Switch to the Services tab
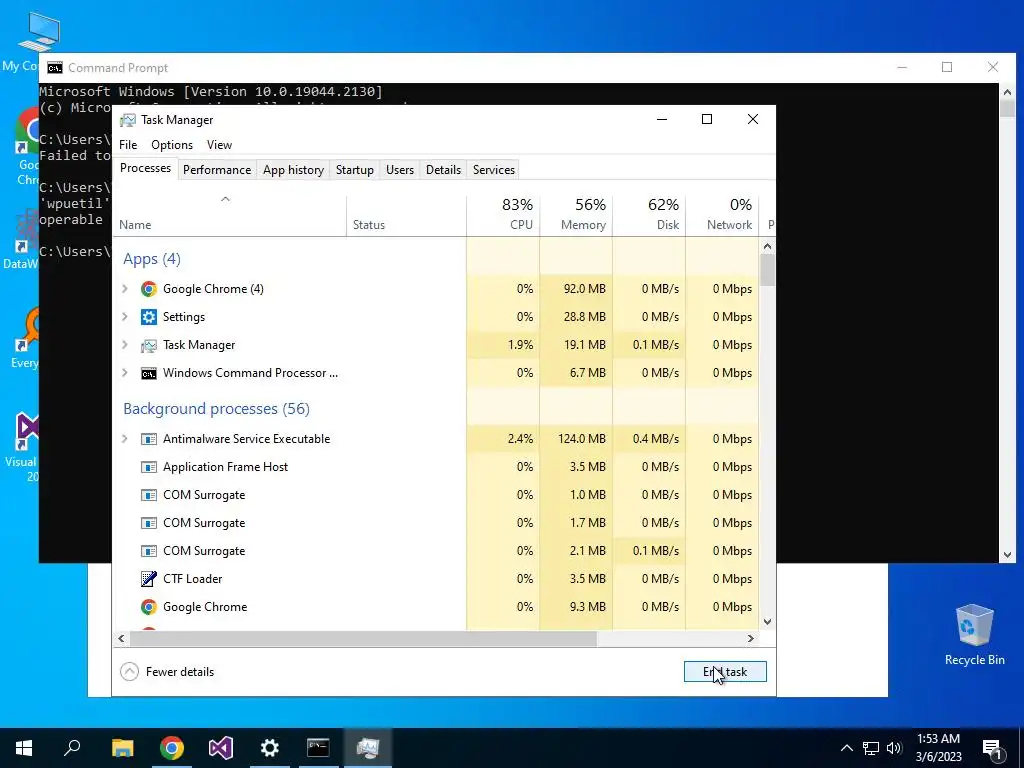1024x768 pixels. [x=494, y=170]
